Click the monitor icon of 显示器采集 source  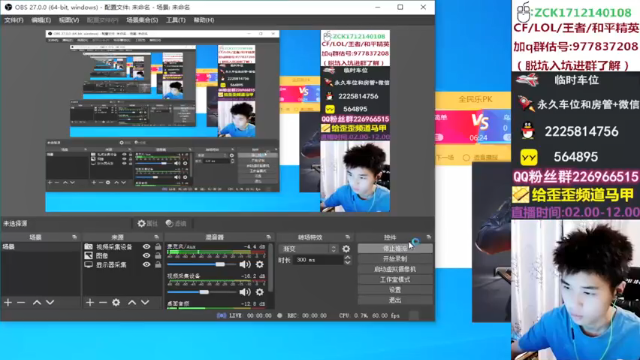point(89,264)
